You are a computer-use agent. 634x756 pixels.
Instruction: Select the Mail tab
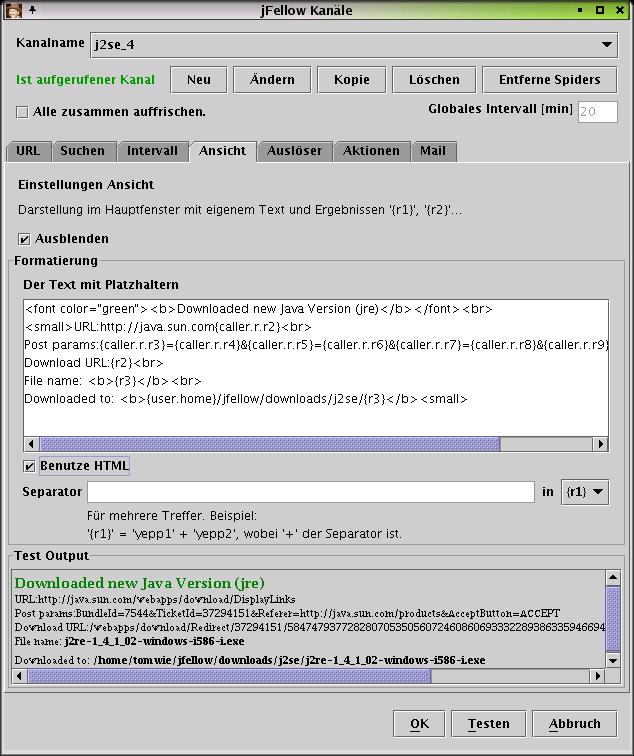432,151
